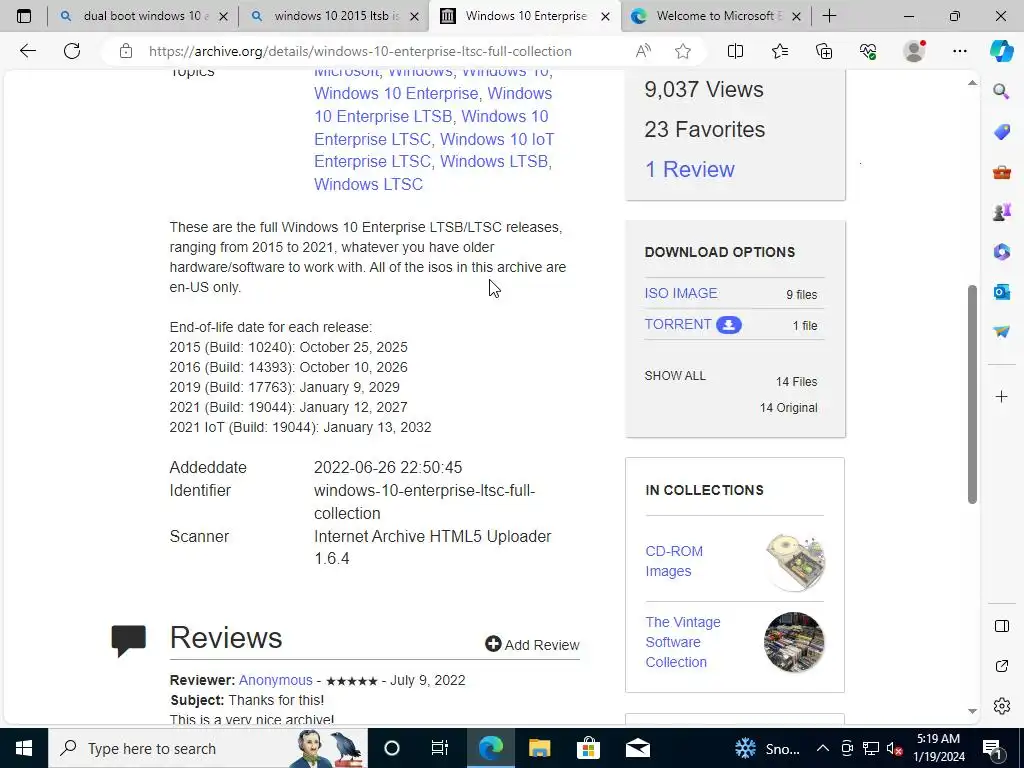This screenshot has width=1024, height=768.
Task: Open Microsoft 365 in sidebar
Action: pos(1002,251)
